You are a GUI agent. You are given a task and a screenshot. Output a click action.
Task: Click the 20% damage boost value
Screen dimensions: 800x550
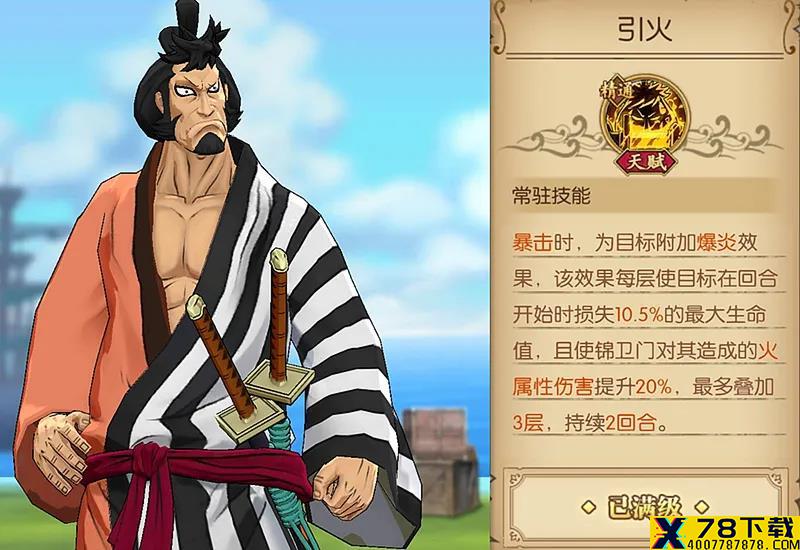click(654, 387)
